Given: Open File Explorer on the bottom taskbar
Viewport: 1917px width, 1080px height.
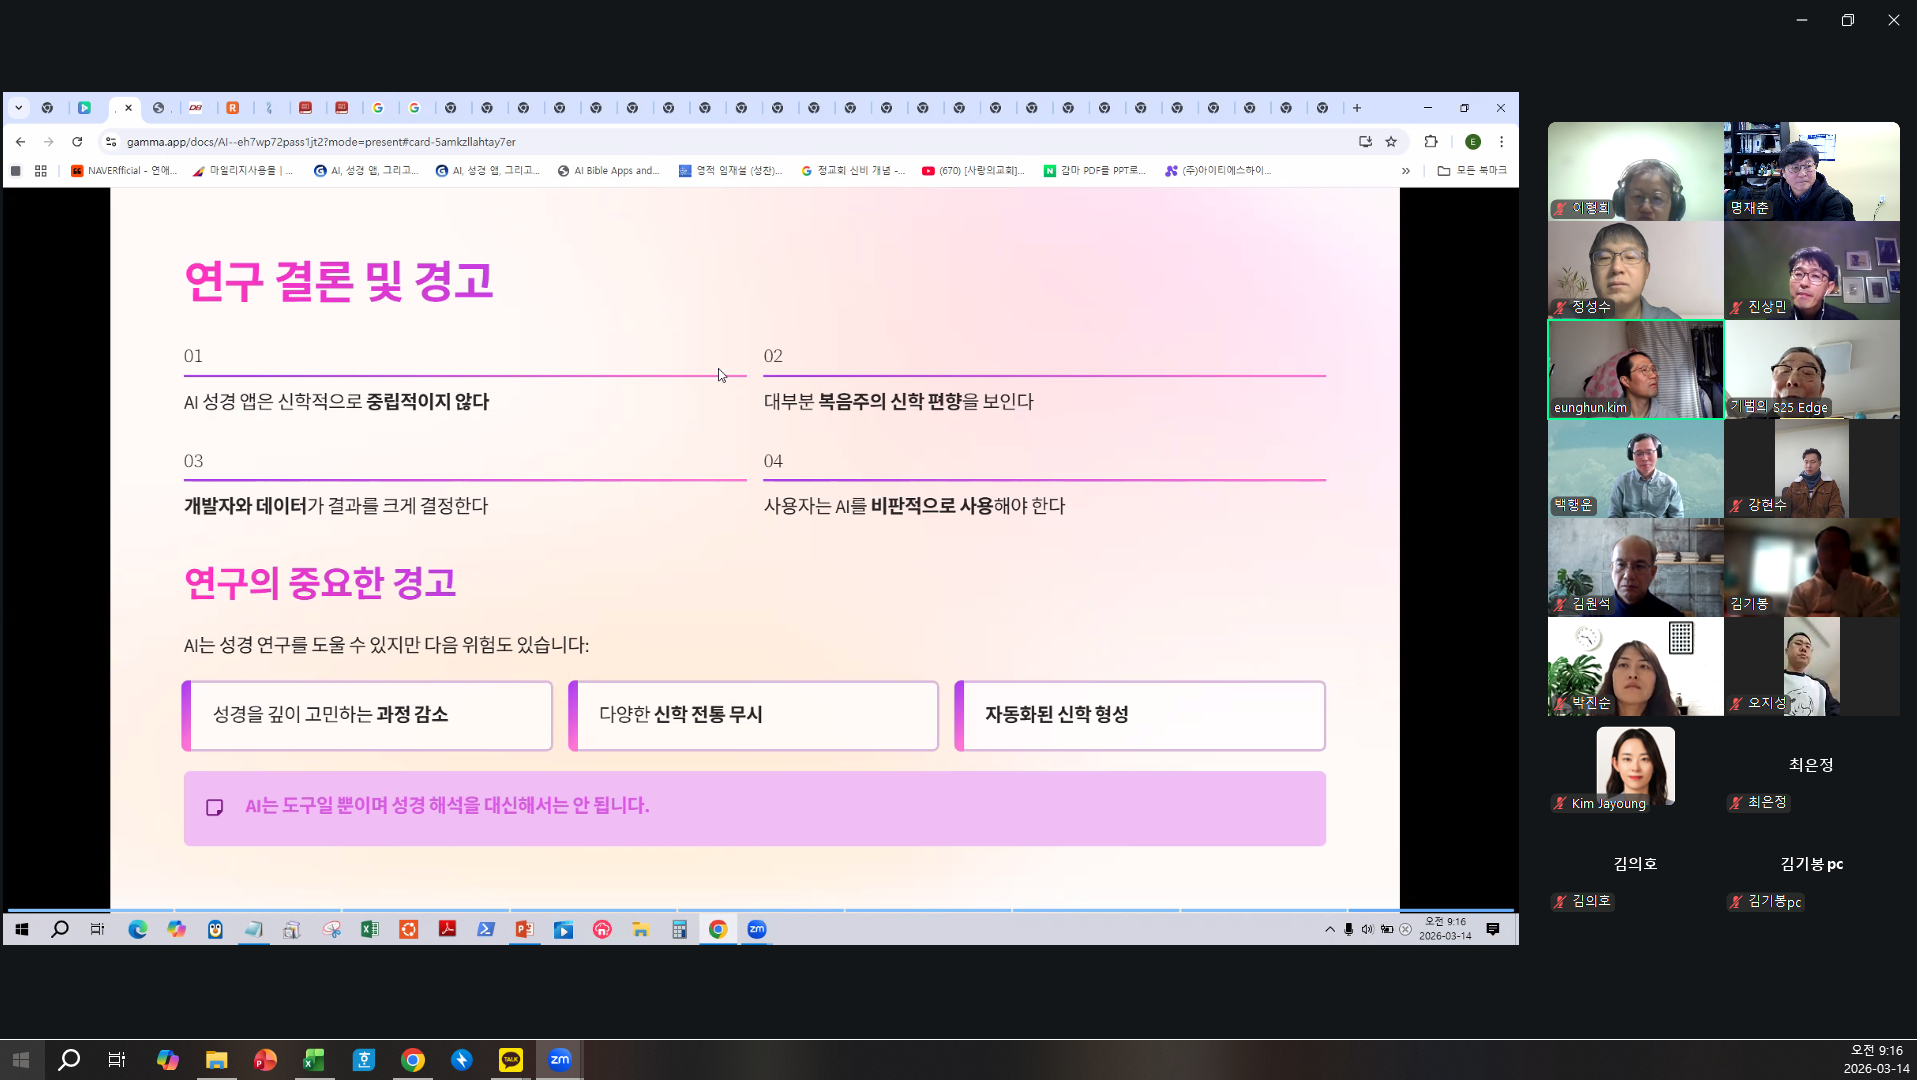Looking at the screenshot, I should (216, 1060).
